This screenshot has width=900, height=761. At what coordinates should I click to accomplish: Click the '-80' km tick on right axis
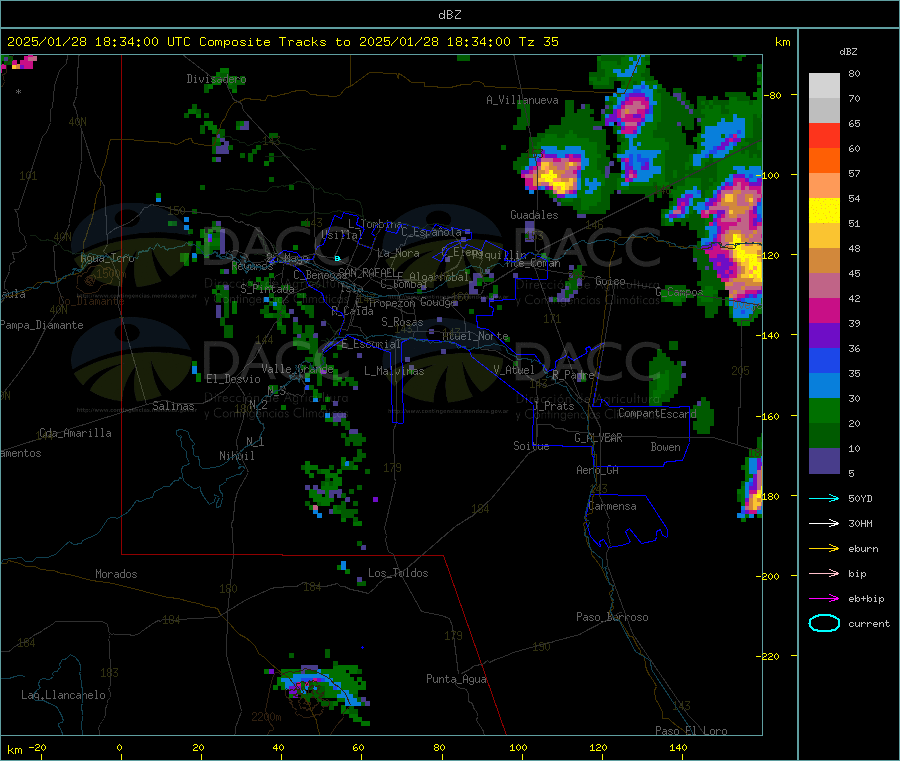coord(773,95)
